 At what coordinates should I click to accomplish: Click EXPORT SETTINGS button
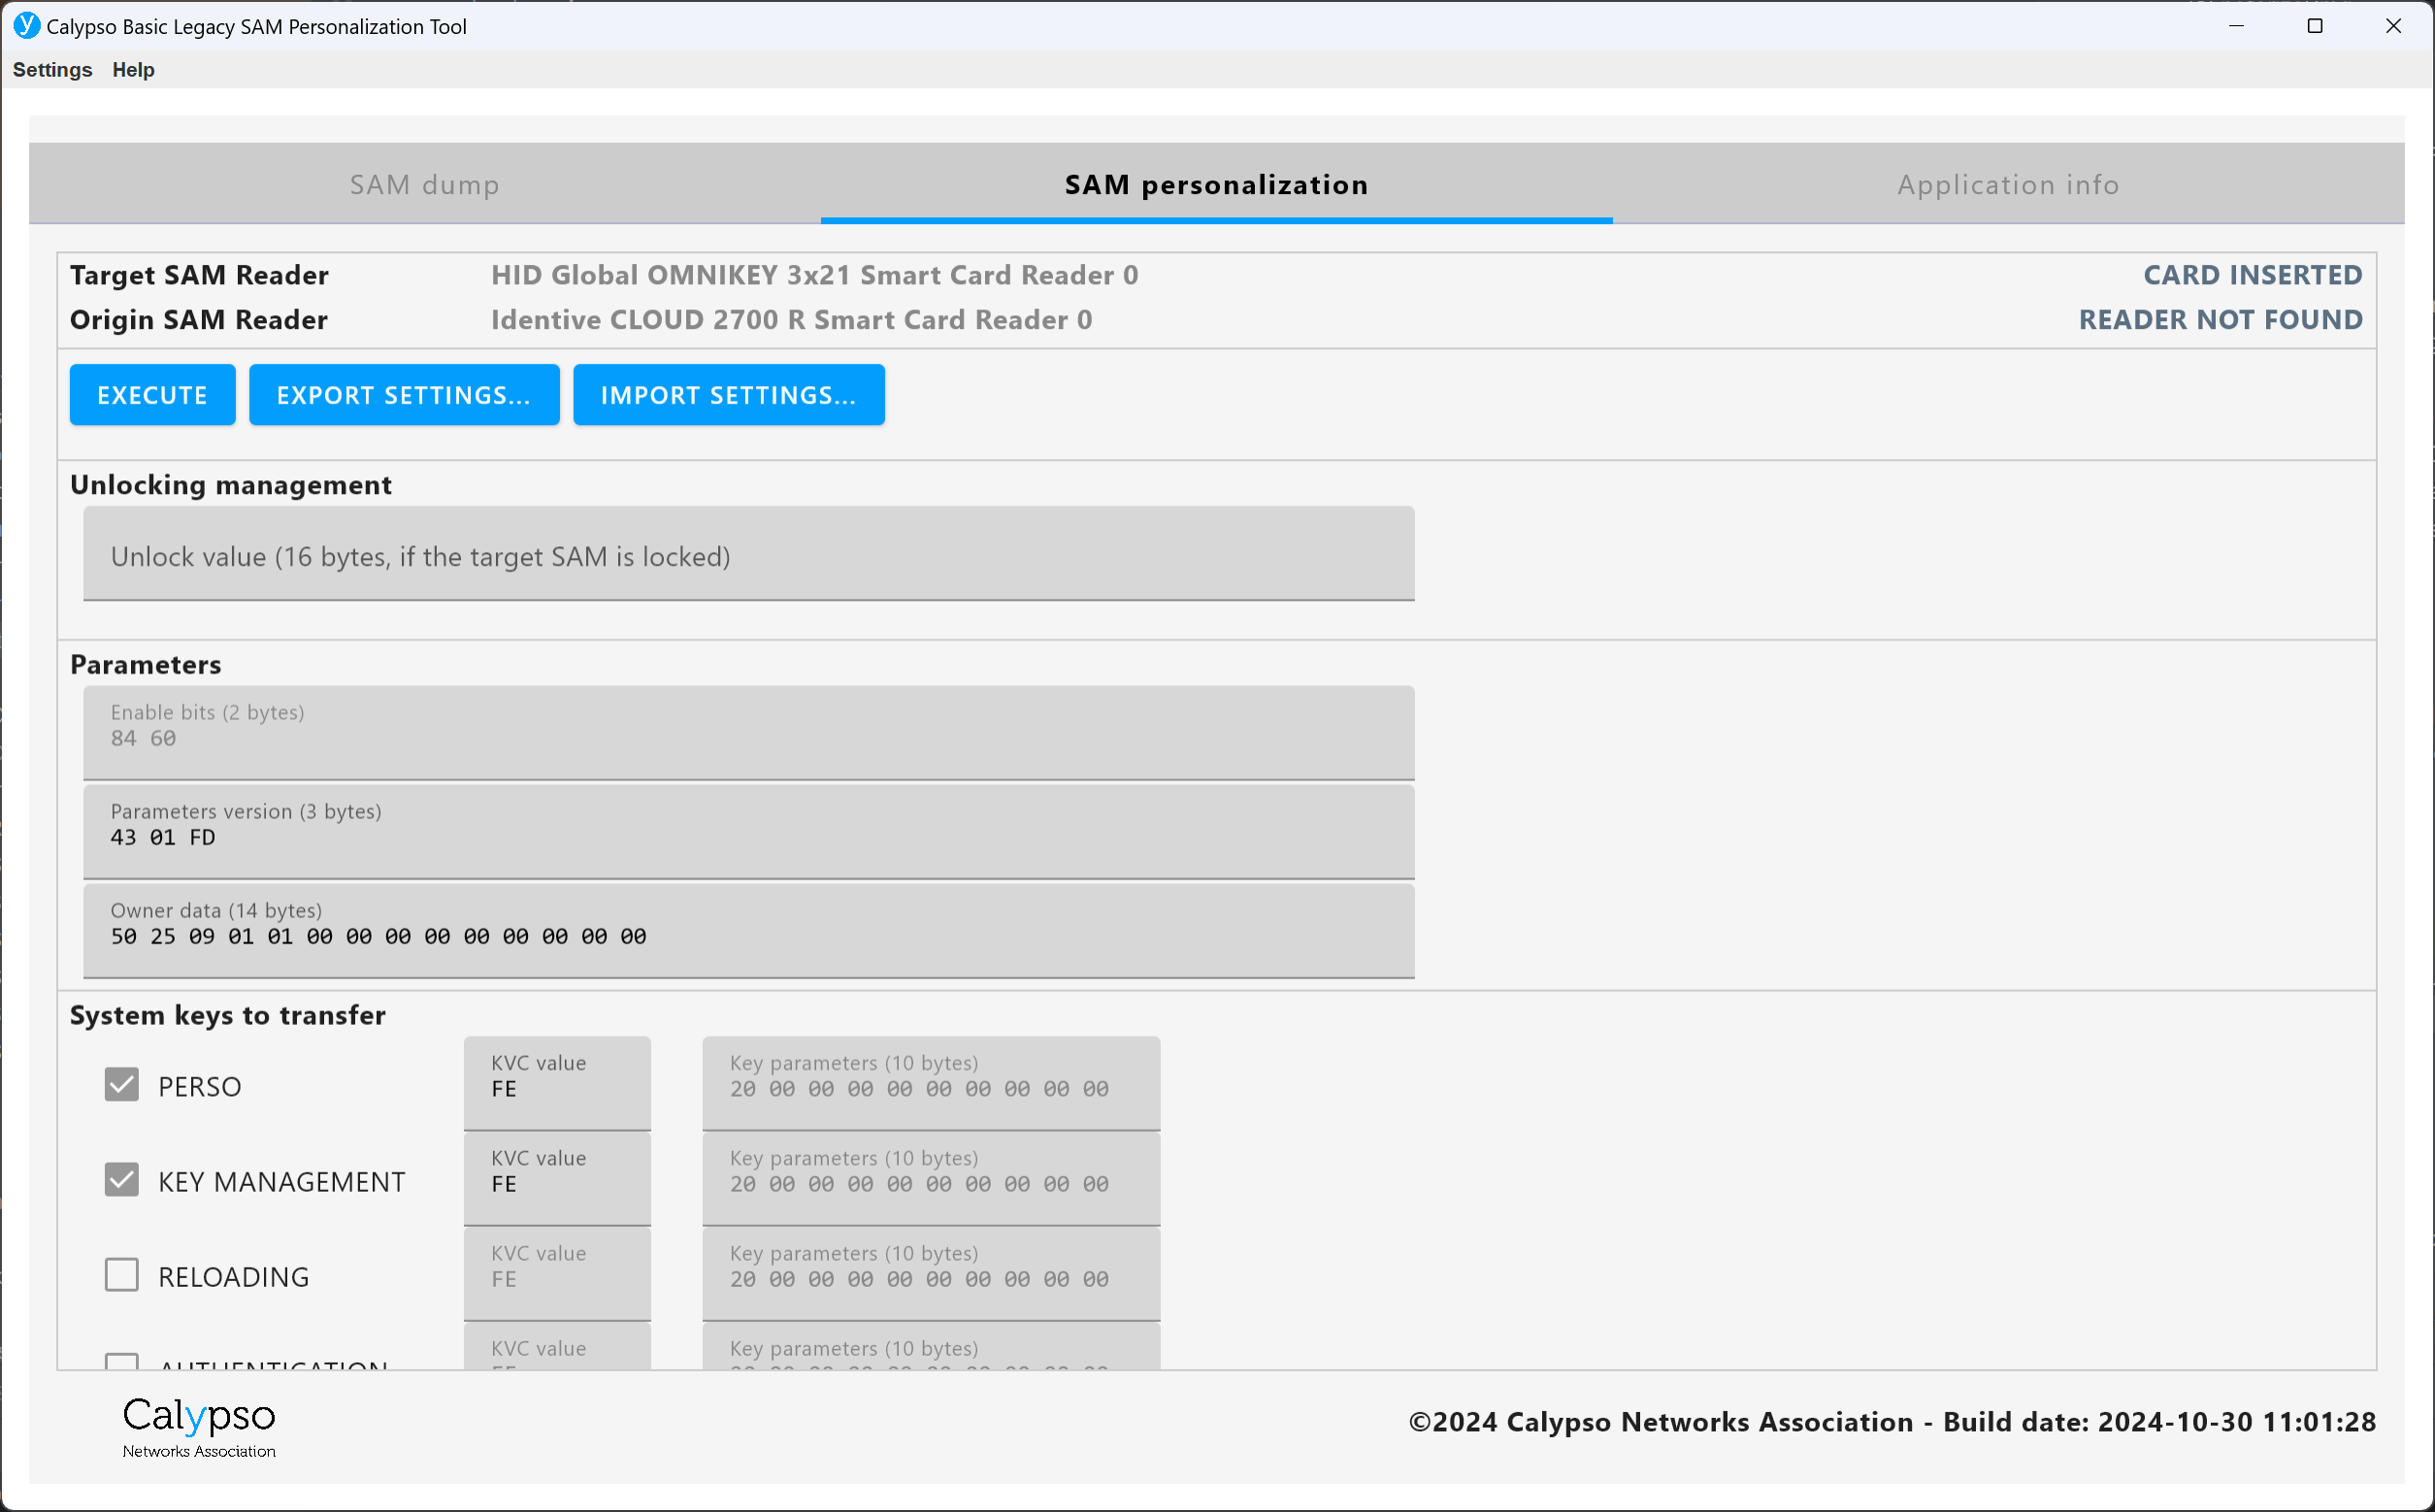point(404,395)
